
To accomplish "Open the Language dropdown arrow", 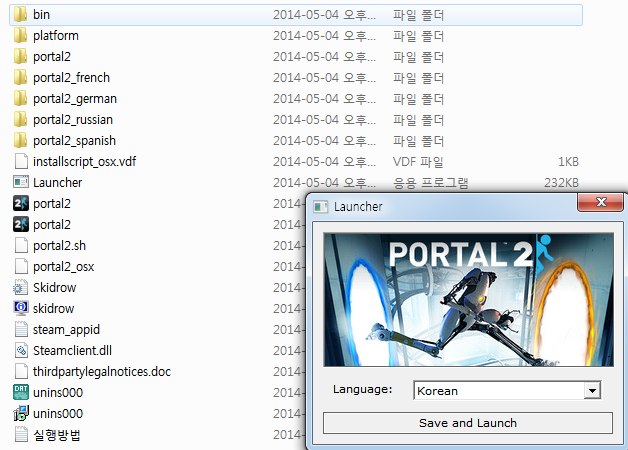I will point(592,391).
